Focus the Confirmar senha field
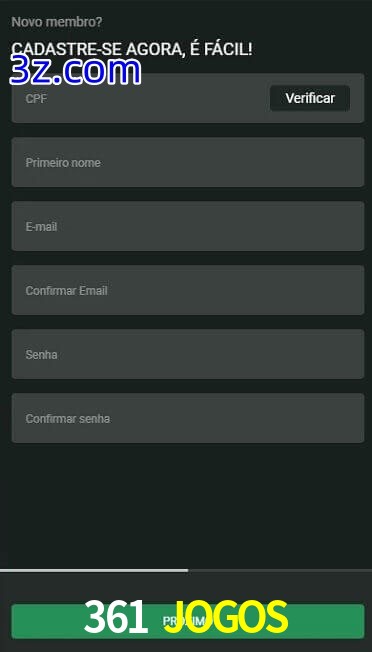372x652 pixels. click(188, 418)
